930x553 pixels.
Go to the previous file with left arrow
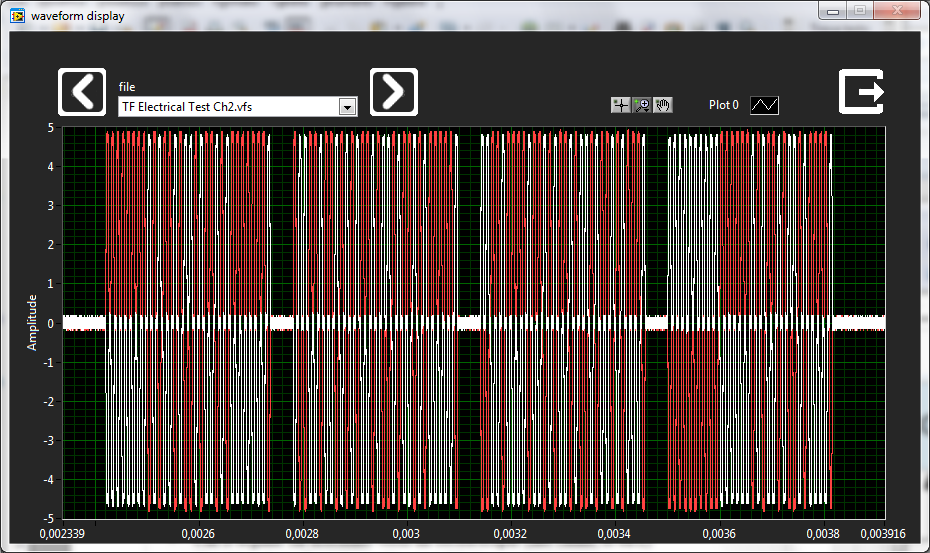click(x=82, y=92)
